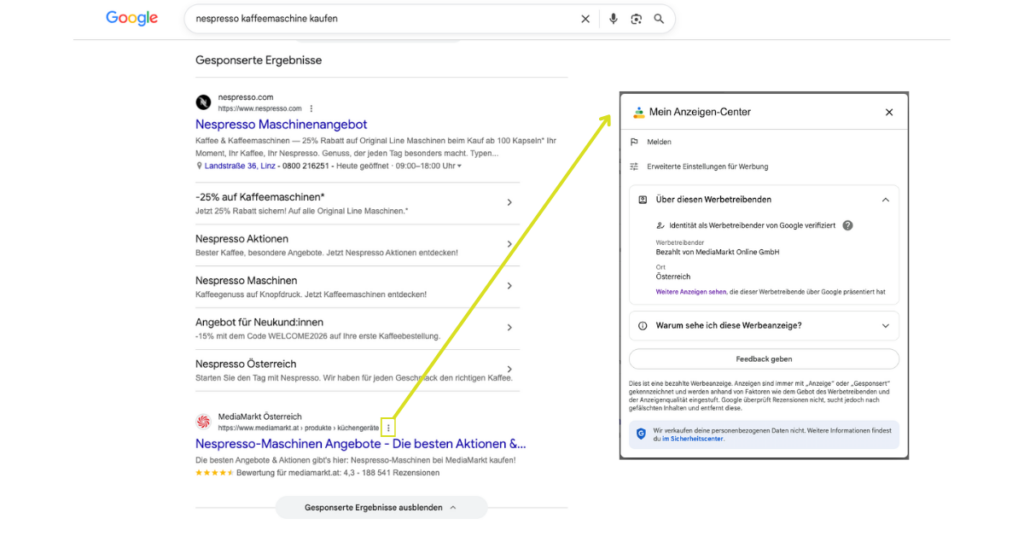Screen dimensions: 1024x536
Task: Collapse the Über diesen Werbetreibenden section
Action: (x=886, y=200)
